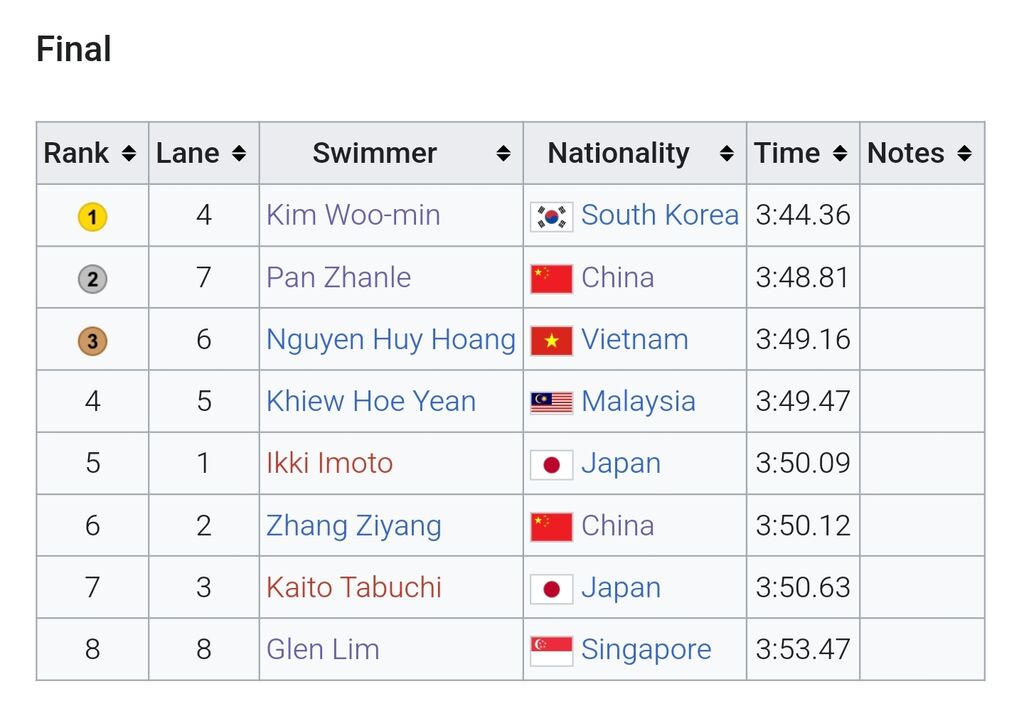Viewport: 1024px width, 716px height.
Task: Click the gold medal rank icon
Action: tap(93, 217)
